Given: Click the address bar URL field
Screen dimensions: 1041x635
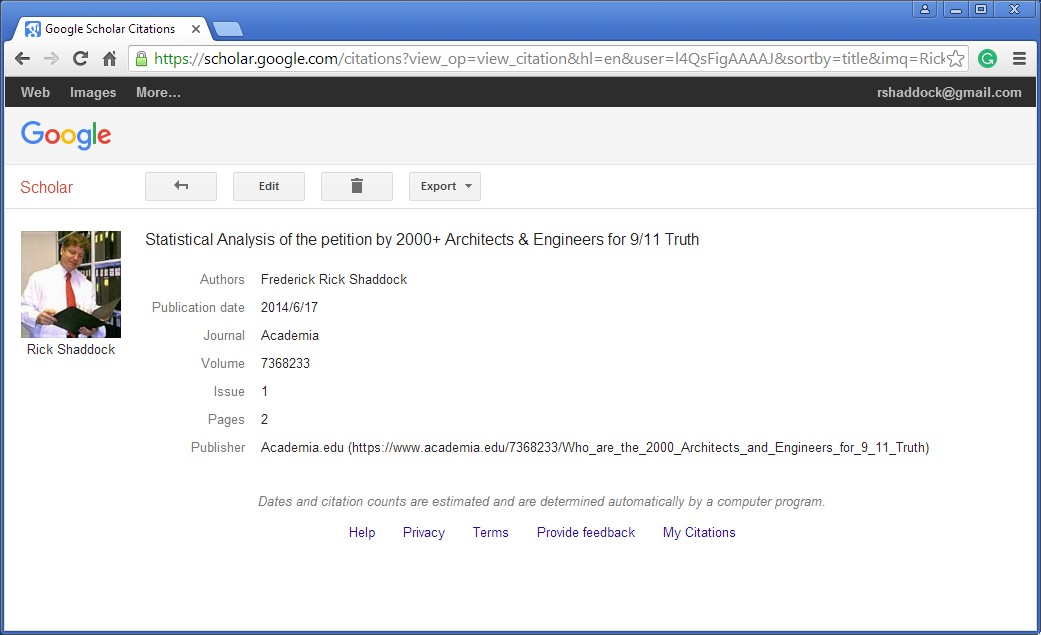Looking at the screenshot, I should click(548, 58).
